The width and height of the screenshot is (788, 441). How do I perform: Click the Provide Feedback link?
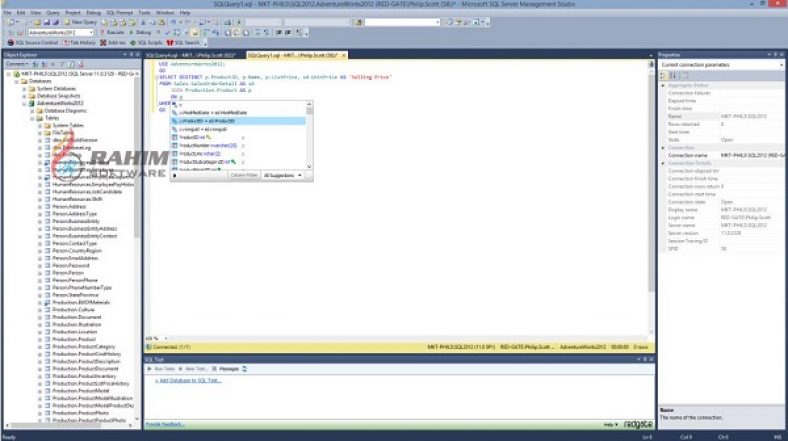(x=165, y=425)
